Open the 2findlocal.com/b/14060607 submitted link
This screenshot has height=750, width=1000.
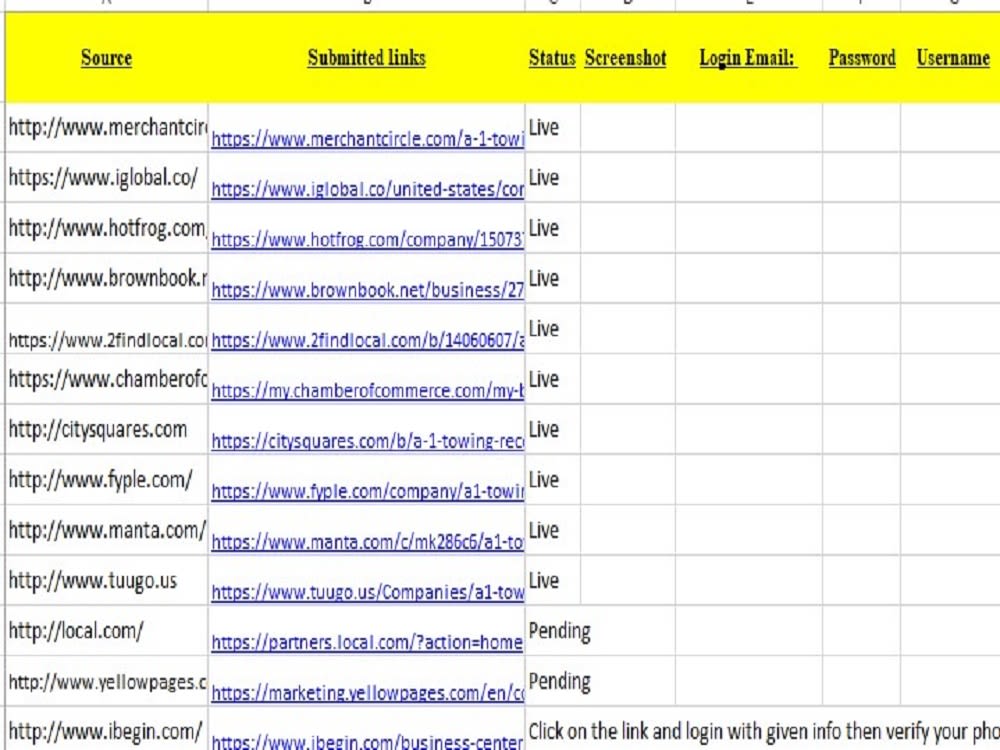click(367, 341)
